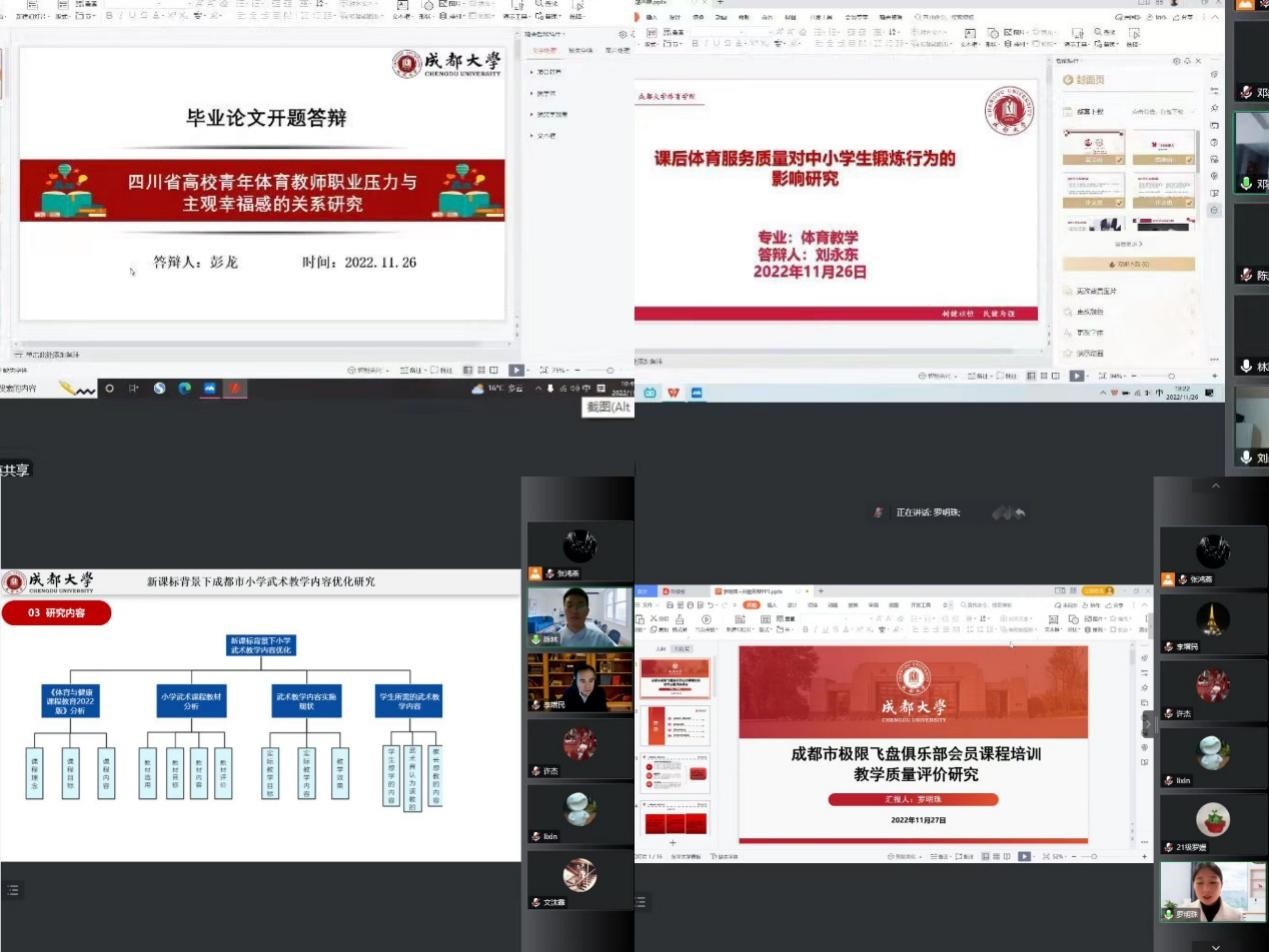Click the weather widget on the taskbar
The width and height of the screenshot is (1269, 952).
(x=498, y=388)
